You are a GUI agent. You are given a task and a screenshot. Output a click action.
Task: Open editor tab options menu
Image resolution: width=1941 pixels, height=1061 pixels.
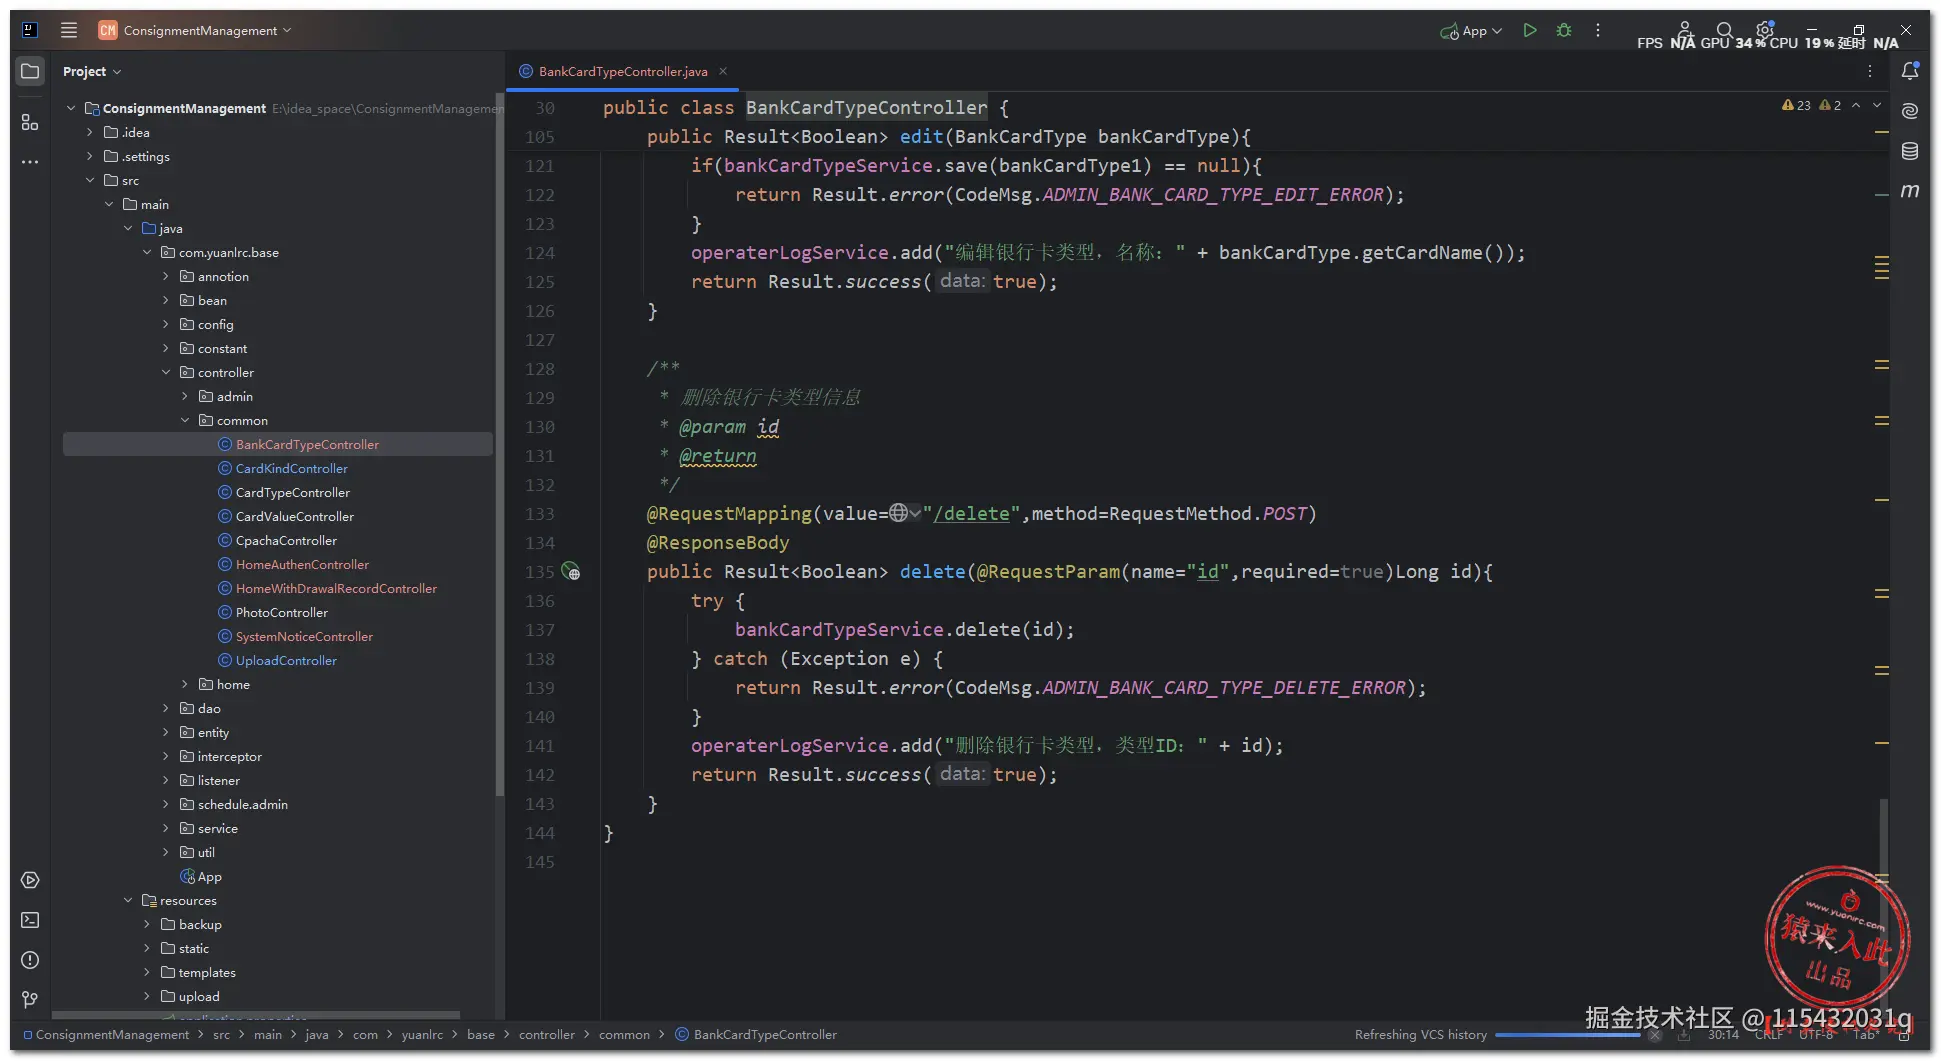1870,71
